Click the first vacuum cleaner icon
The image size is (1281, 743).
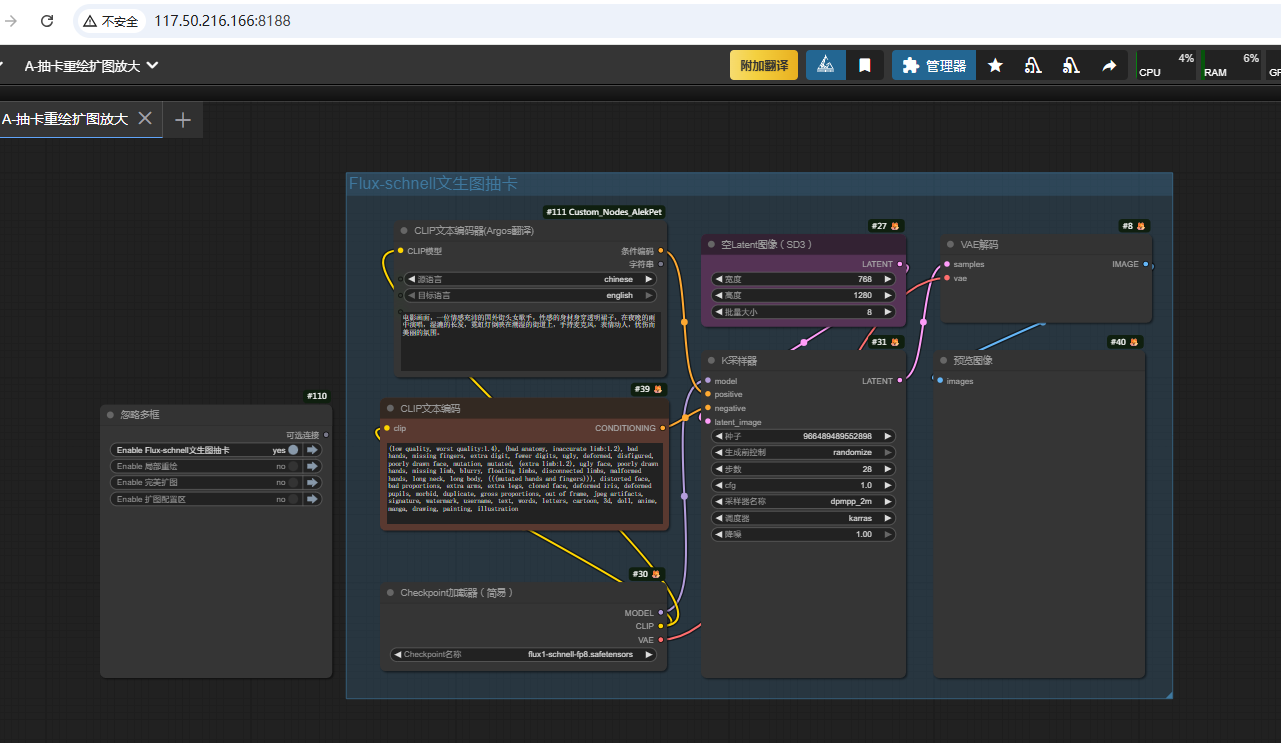tap(1033, 66)
